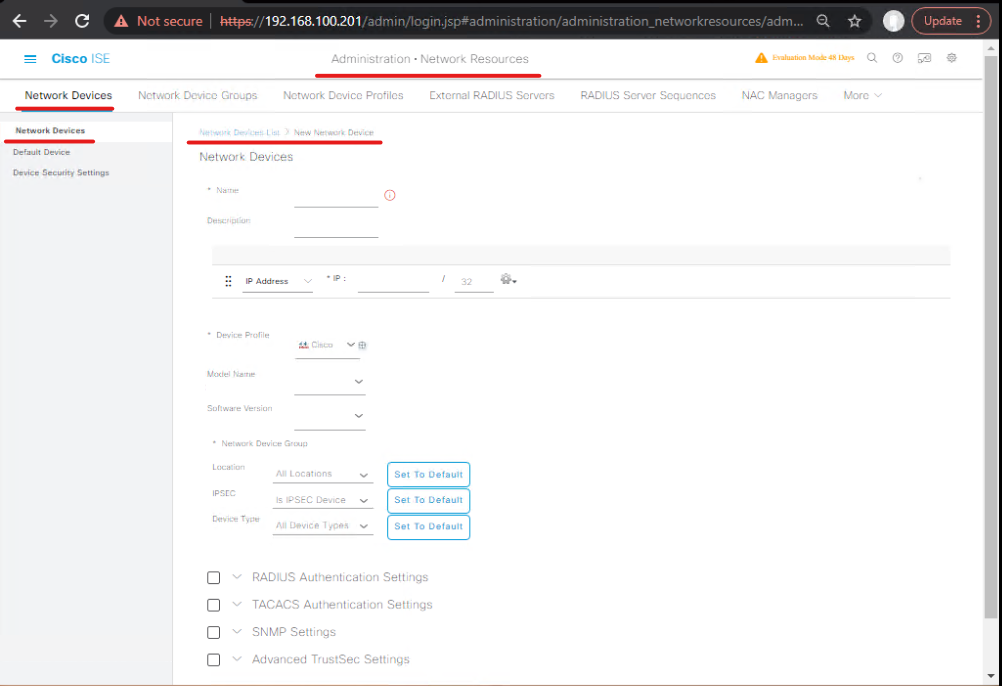This screenshot has height=686, width=1002.
Task: Click the subnet mask field showing 32
Action: (x=474, y=282)
